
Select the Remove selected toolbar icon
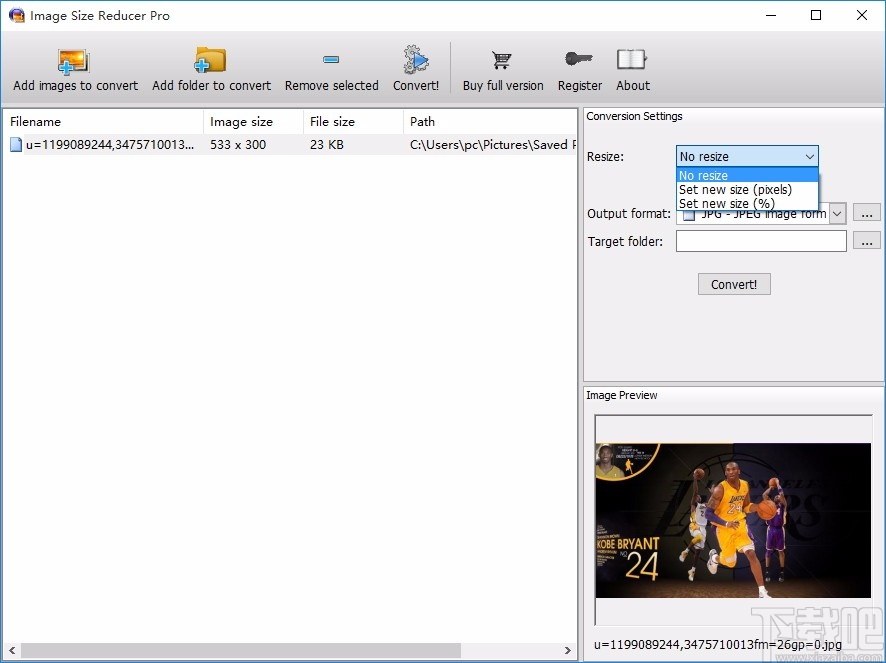click(x=331, y=60)
